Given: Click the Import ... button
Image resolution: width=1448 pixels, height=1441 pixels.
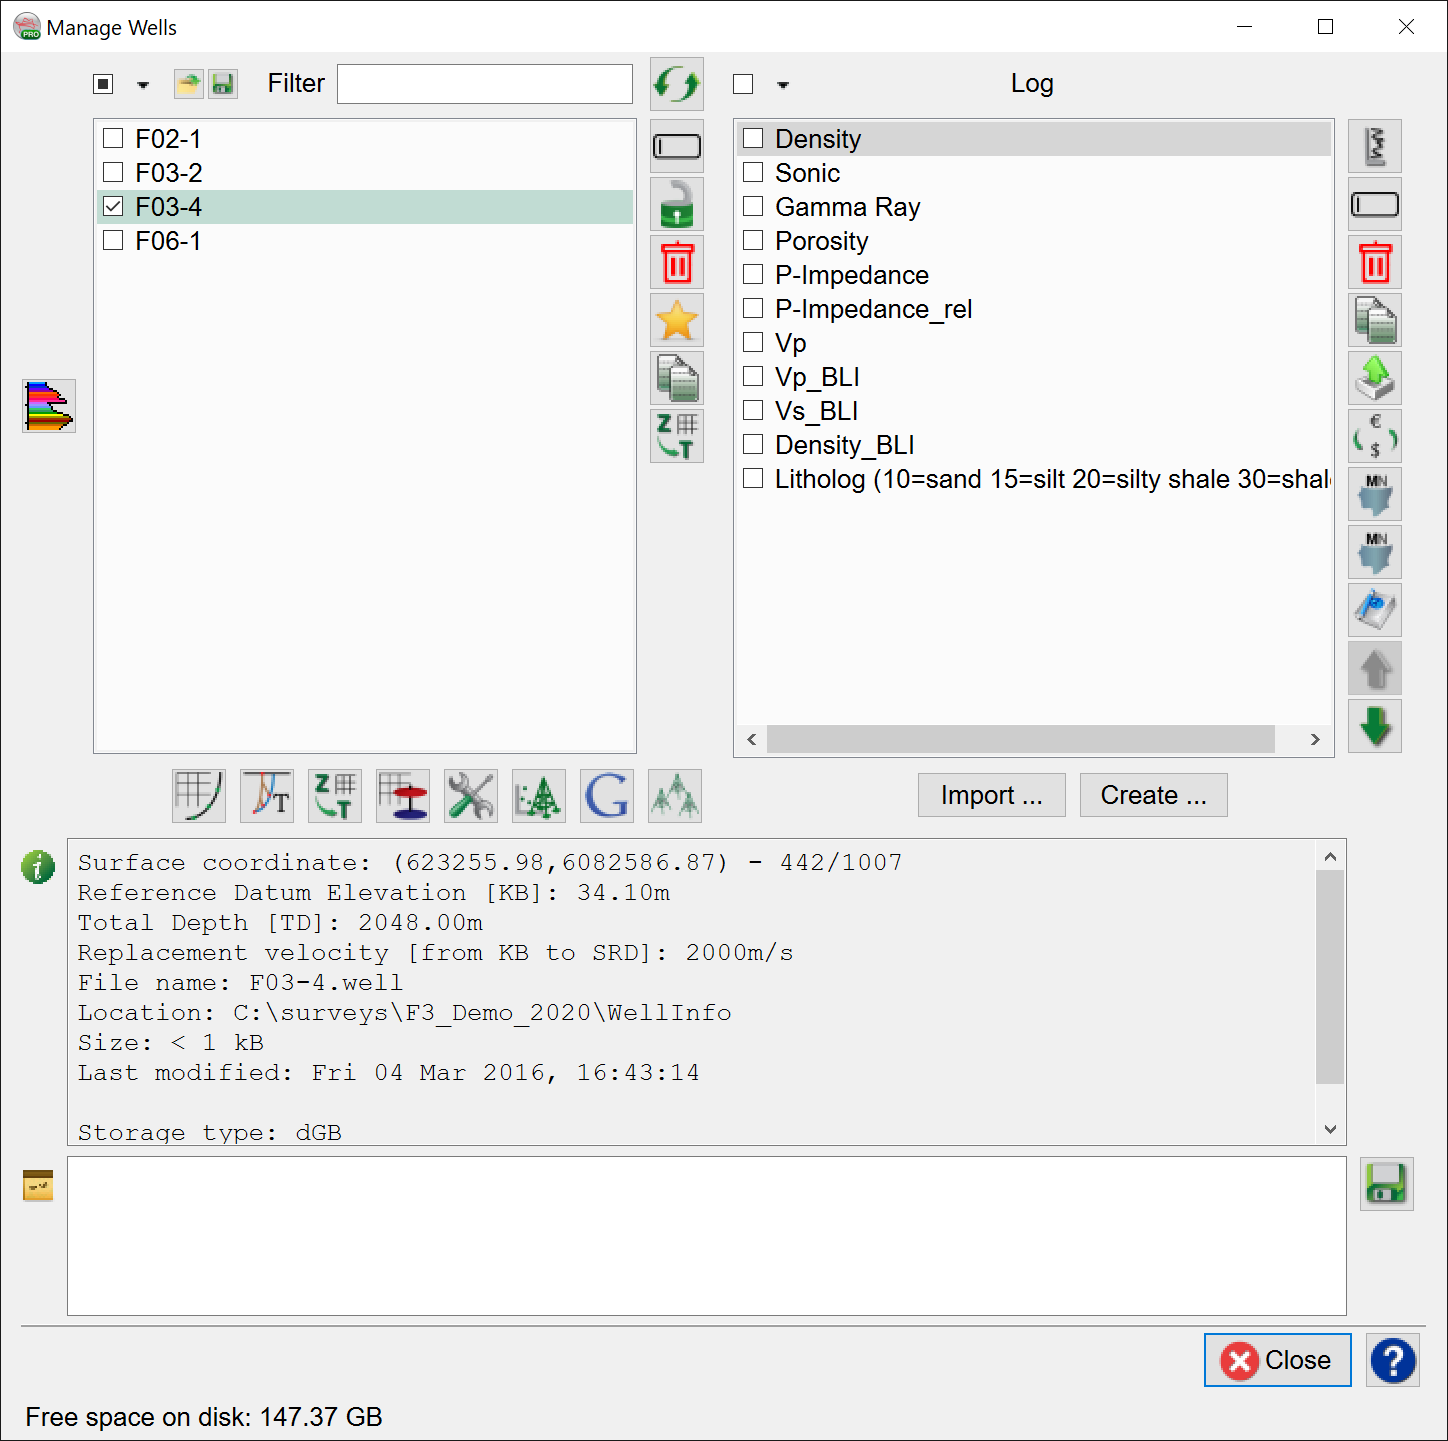Looking at the screenshot, I should 991,795.
